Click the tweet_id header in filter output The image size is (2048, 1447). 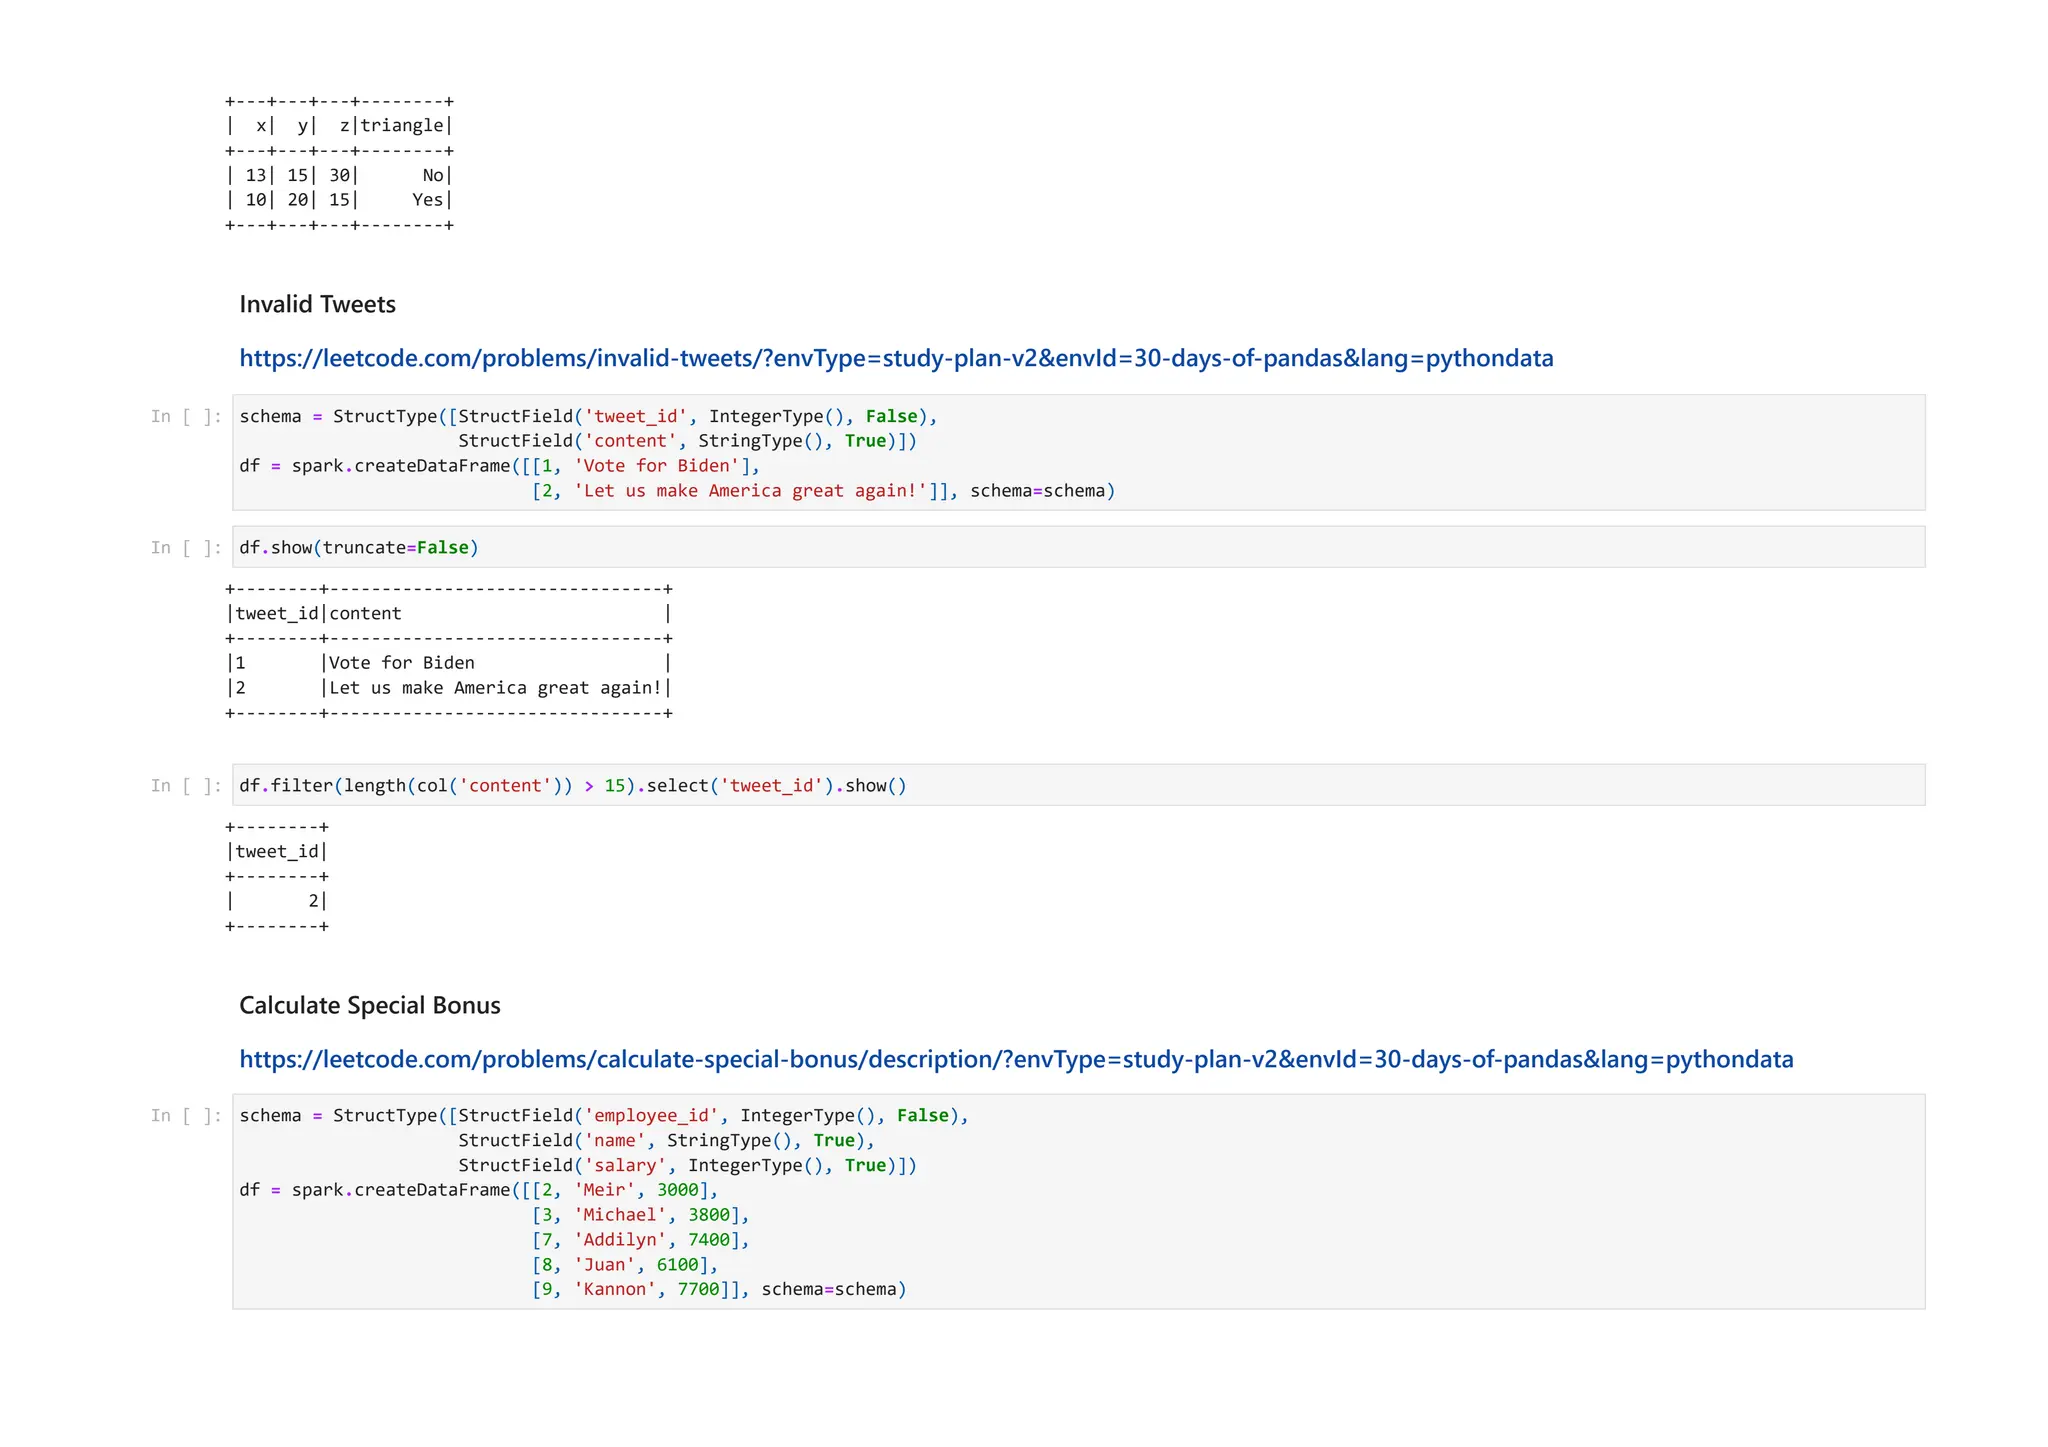tap(277, 851)
